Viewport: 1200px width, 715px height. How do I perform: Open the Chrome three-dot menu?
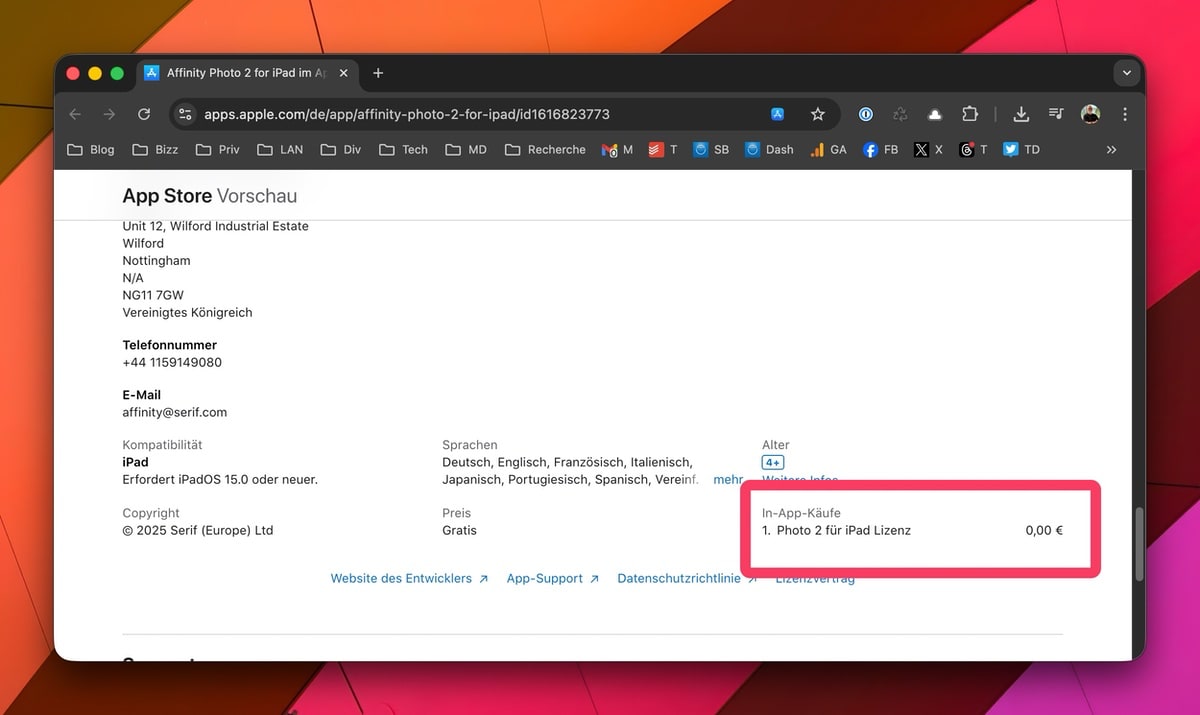(1125, 114)
